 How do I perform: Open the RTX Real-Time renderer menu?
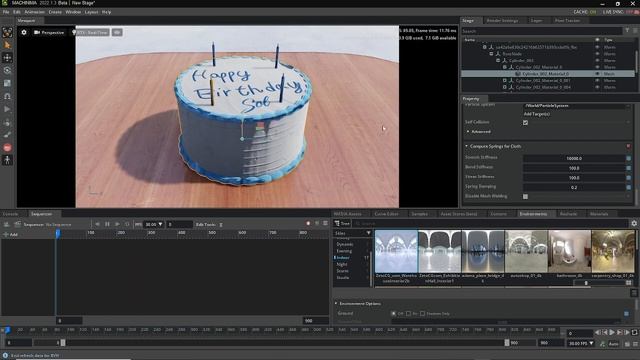click(90, 32)
